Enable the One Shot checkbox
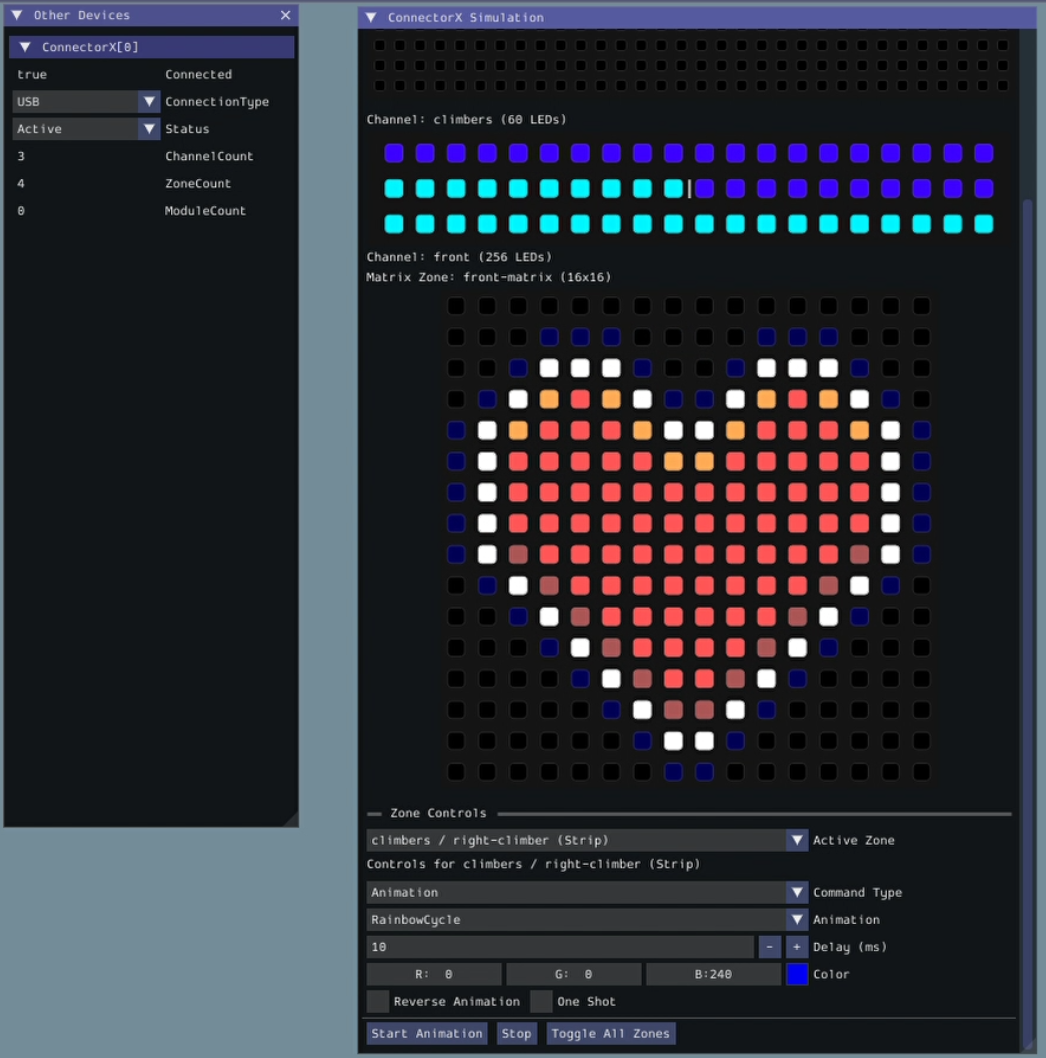 click(541, 1001)
